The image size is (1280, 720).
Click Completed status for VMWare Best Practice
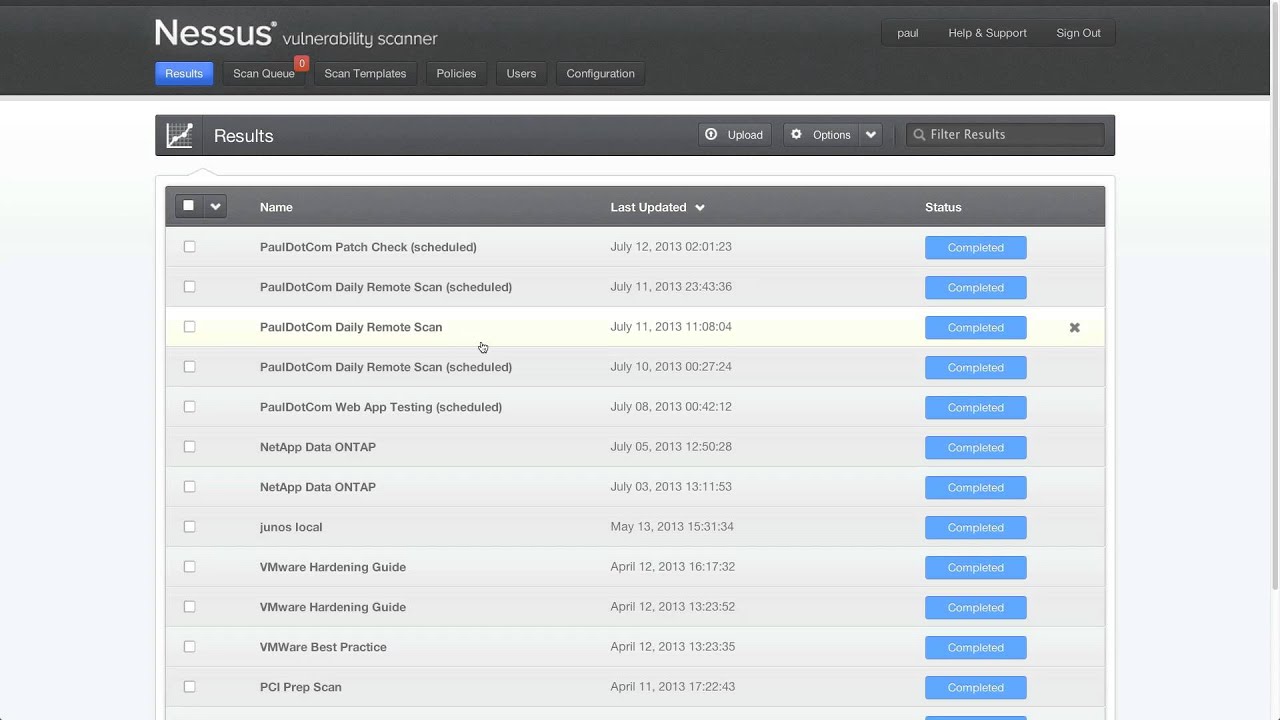(x=975, y=647)
